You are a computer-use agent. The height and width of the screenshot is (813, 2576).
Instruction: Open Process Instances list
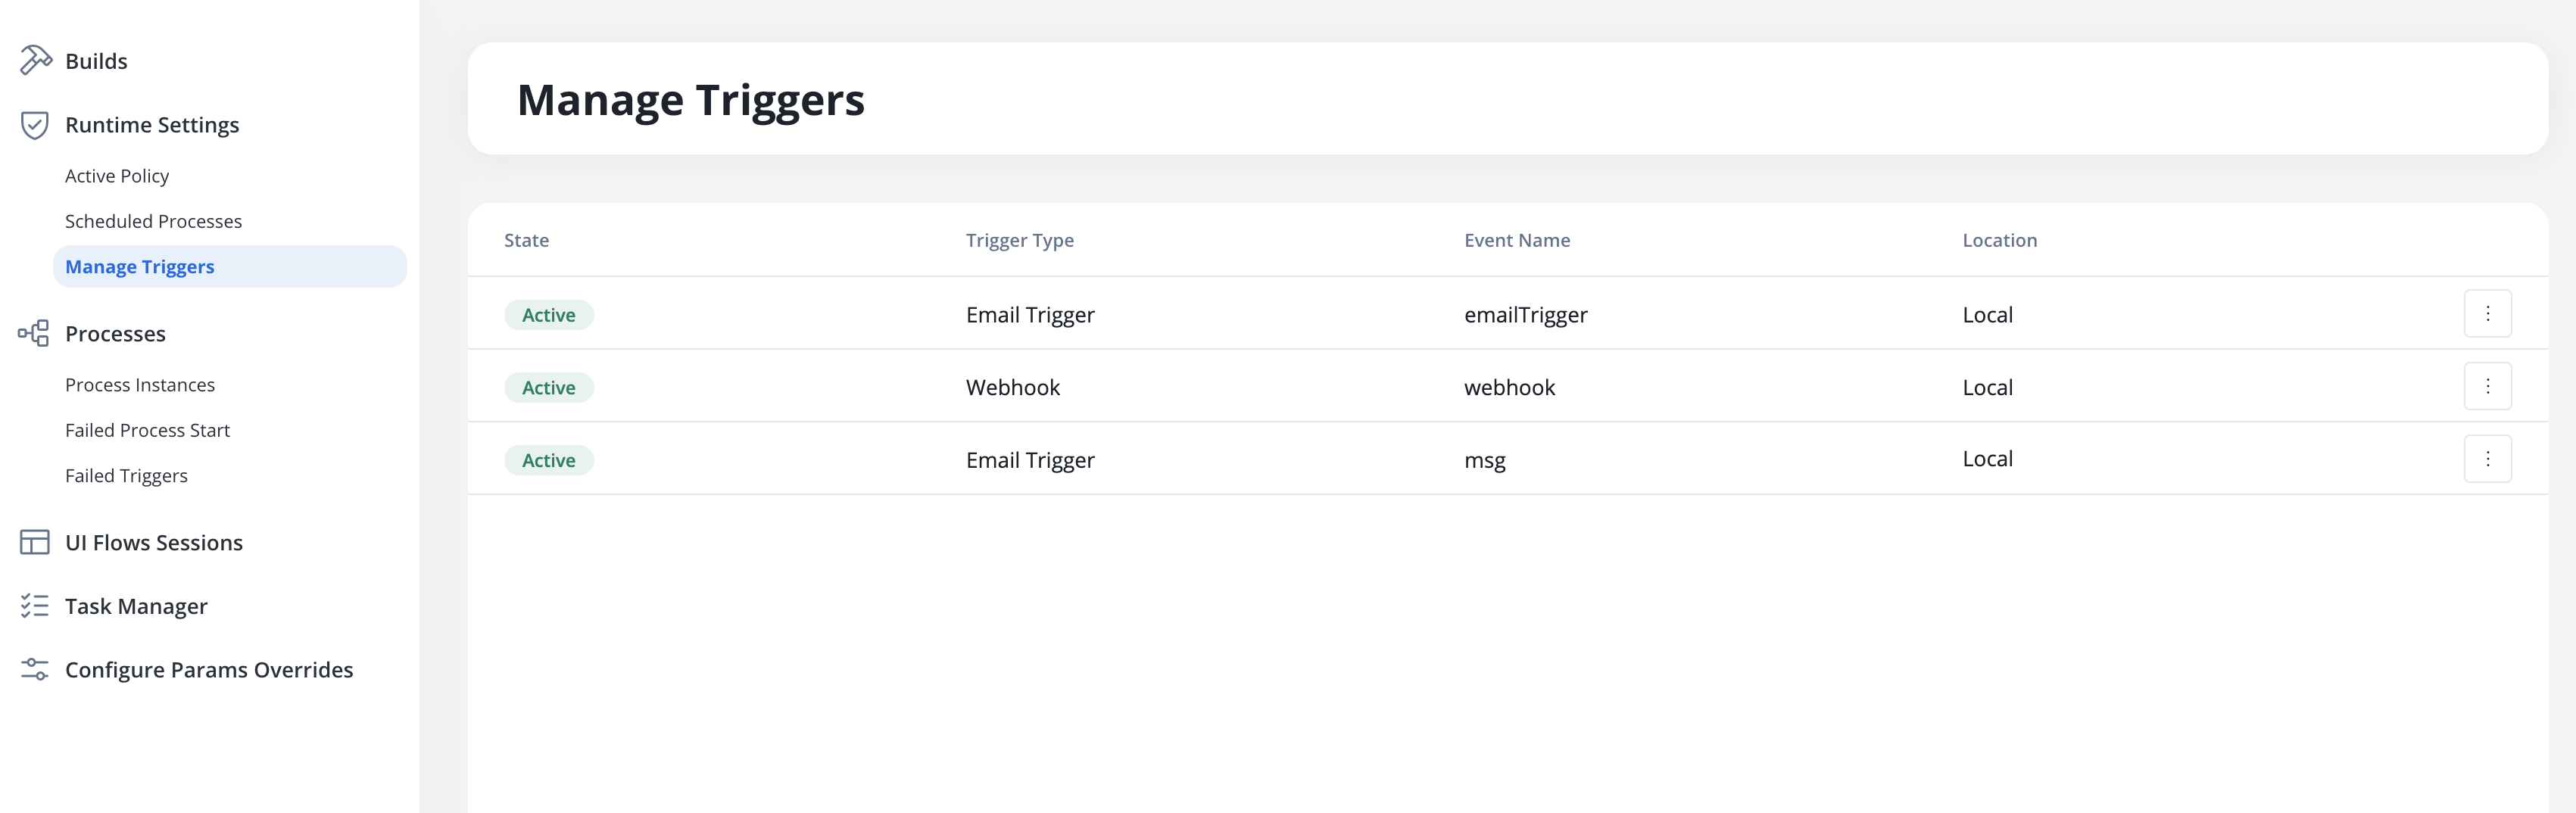pyautogui.click(x=140, y=385)
